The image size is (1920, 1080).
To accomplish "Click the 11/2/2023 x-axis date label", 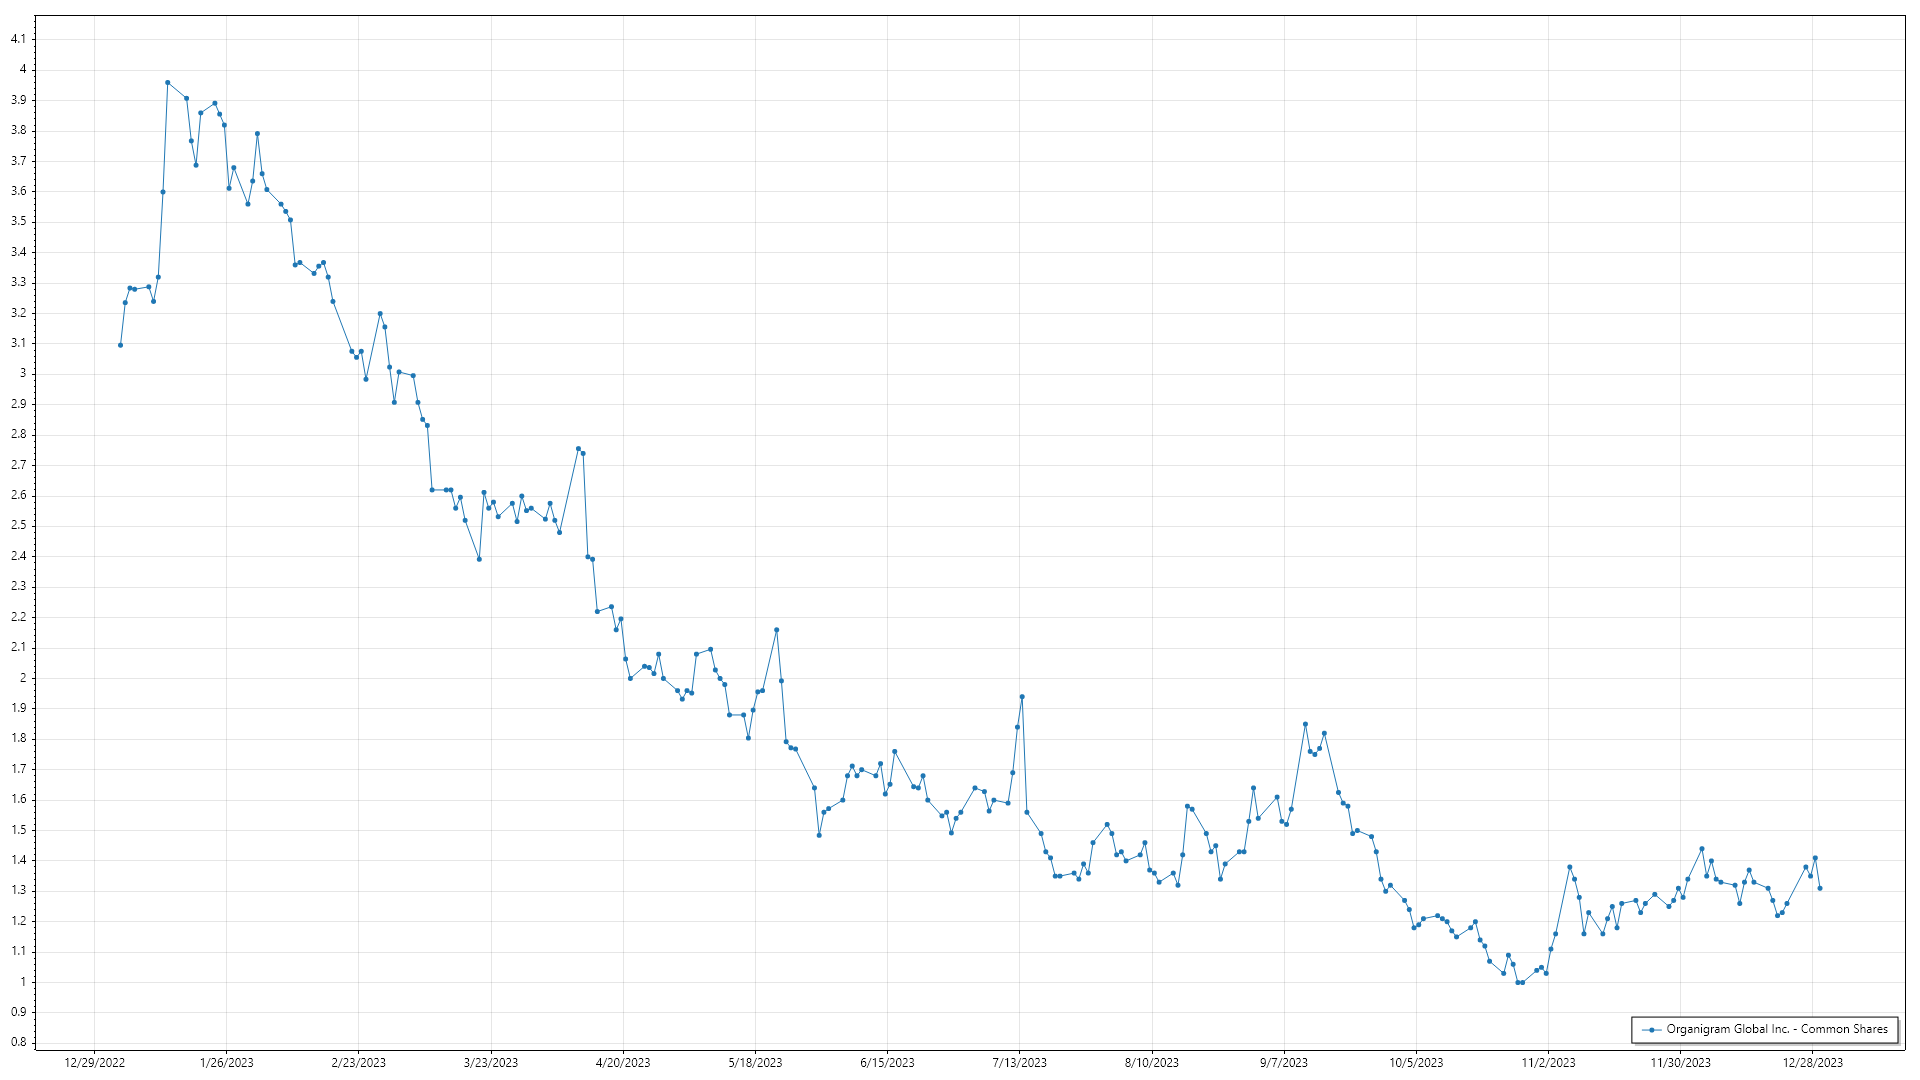I will click(x=1548, y=1062).
